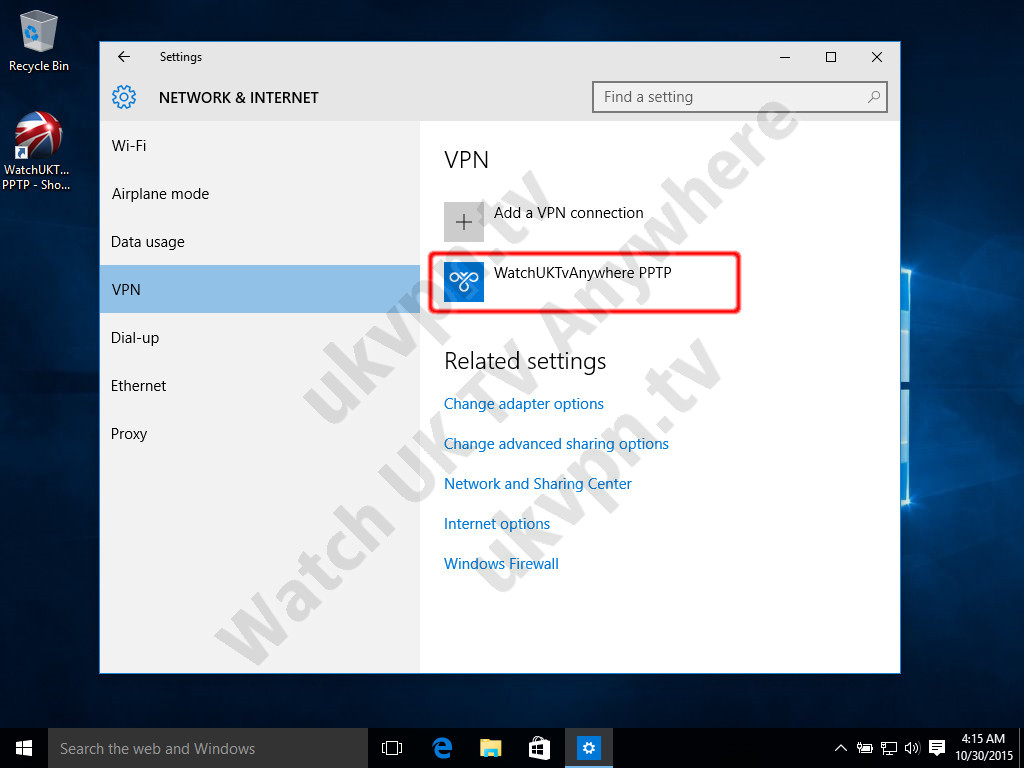Show hidden system tray icons
This screenshot has width=1024, height=768.
click(840, 748)
